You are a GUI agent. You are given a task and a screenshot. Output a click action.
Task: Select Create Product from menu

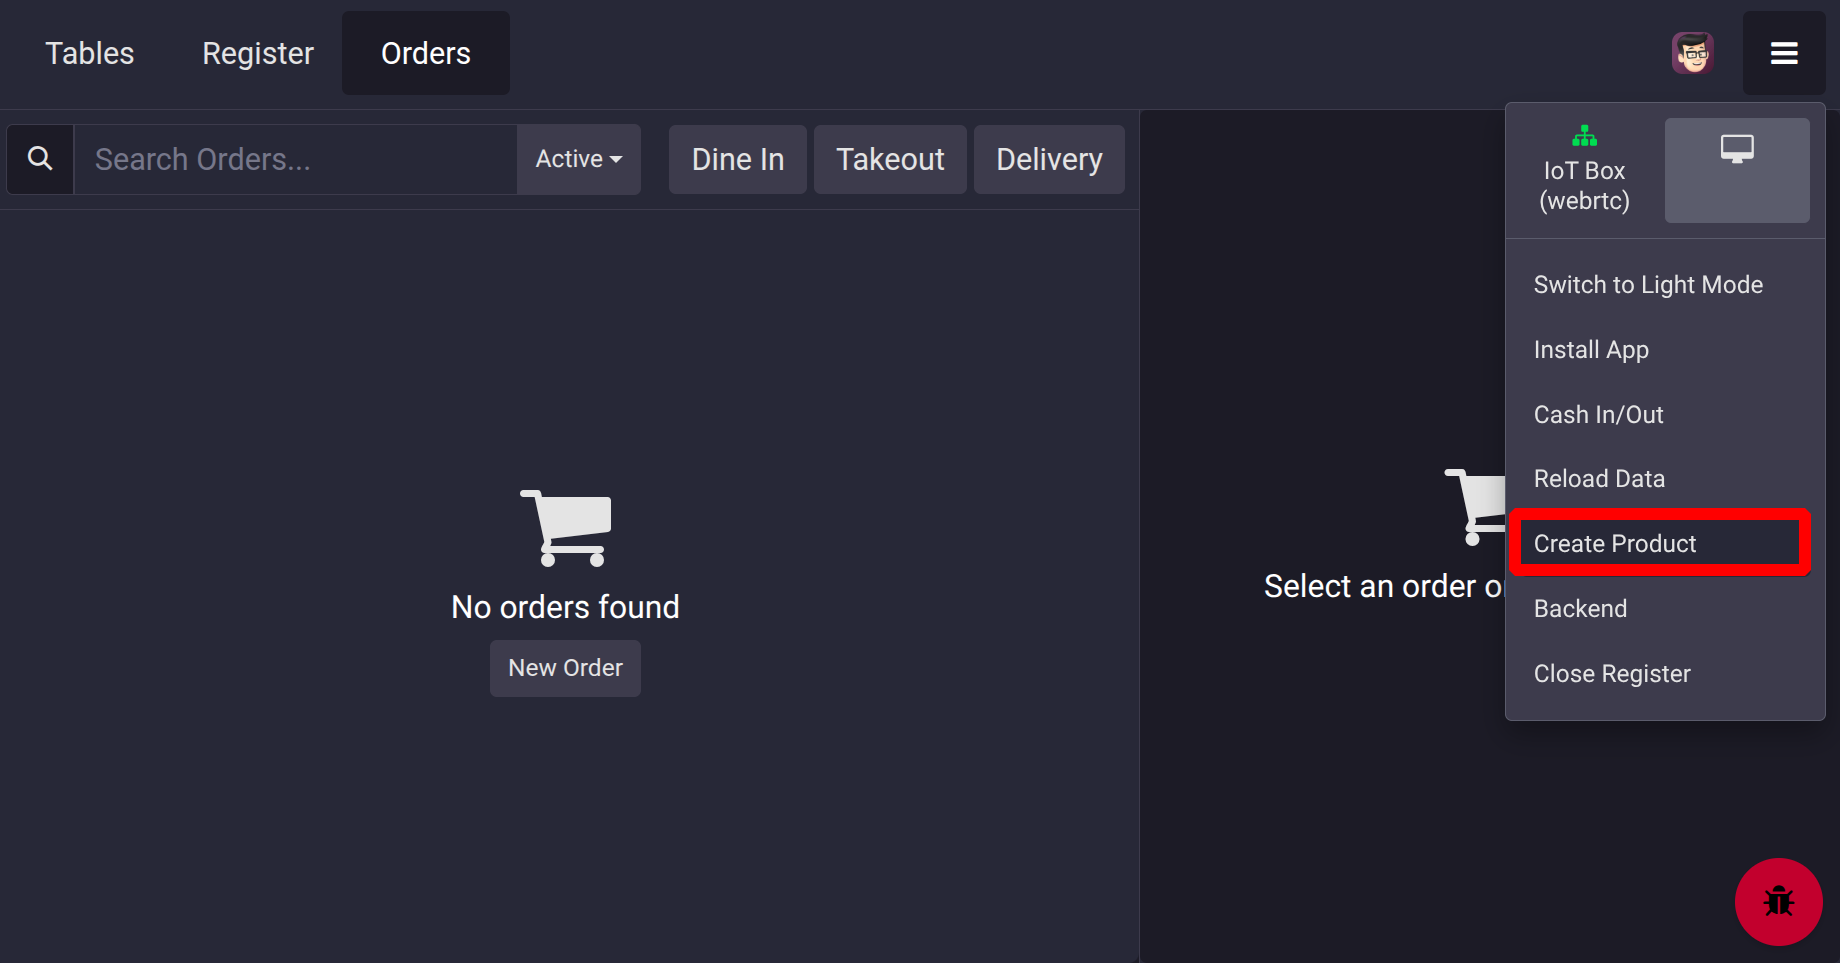coord(1615,544)
